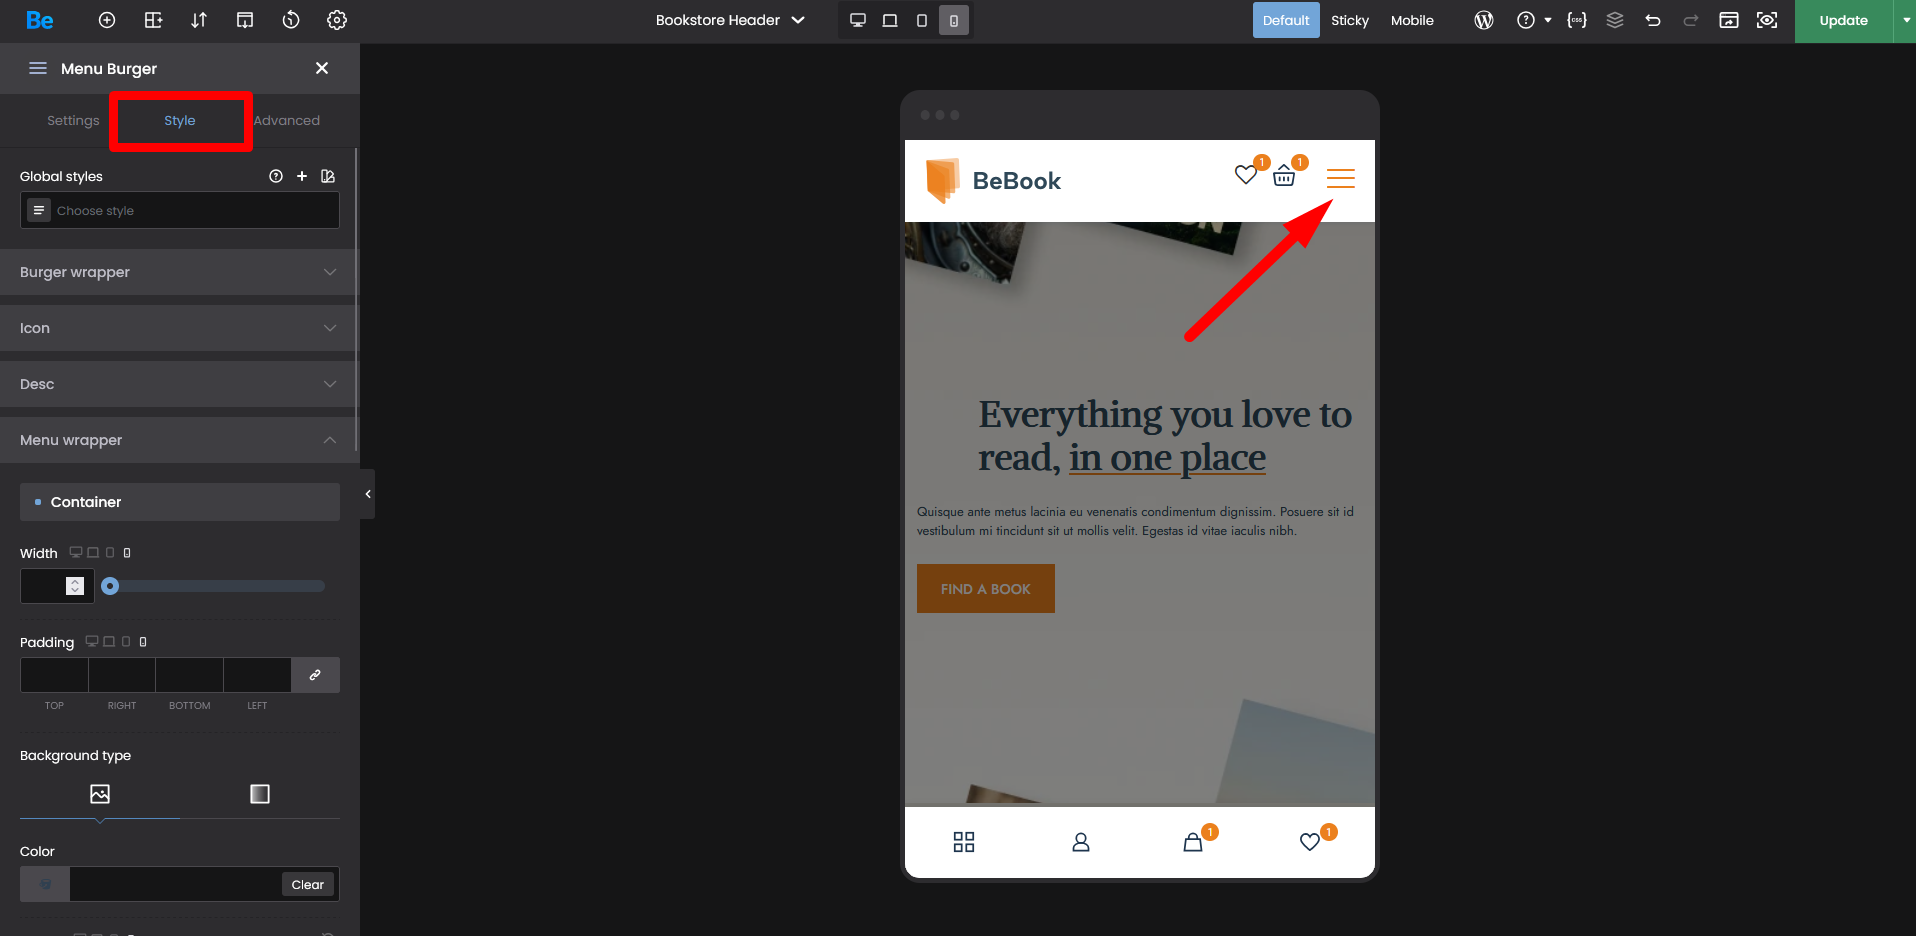Image resolution: width=1916 pixels, height=936 pixels.
Task: Expand the Burger wrapper section
Action: pos(180,272)
